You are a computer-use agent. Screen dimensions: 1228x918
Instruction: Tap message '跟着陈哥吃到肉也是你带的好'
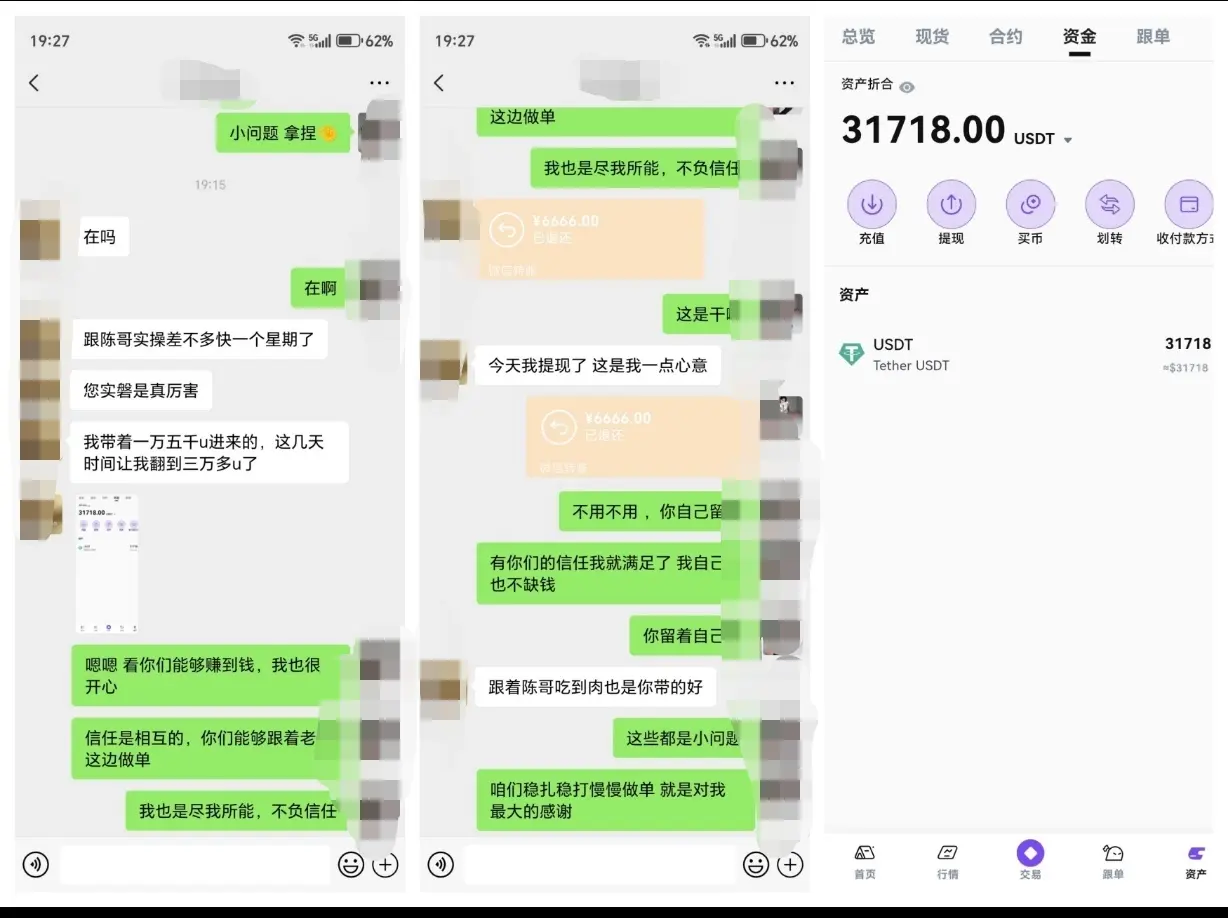point(596,687)
